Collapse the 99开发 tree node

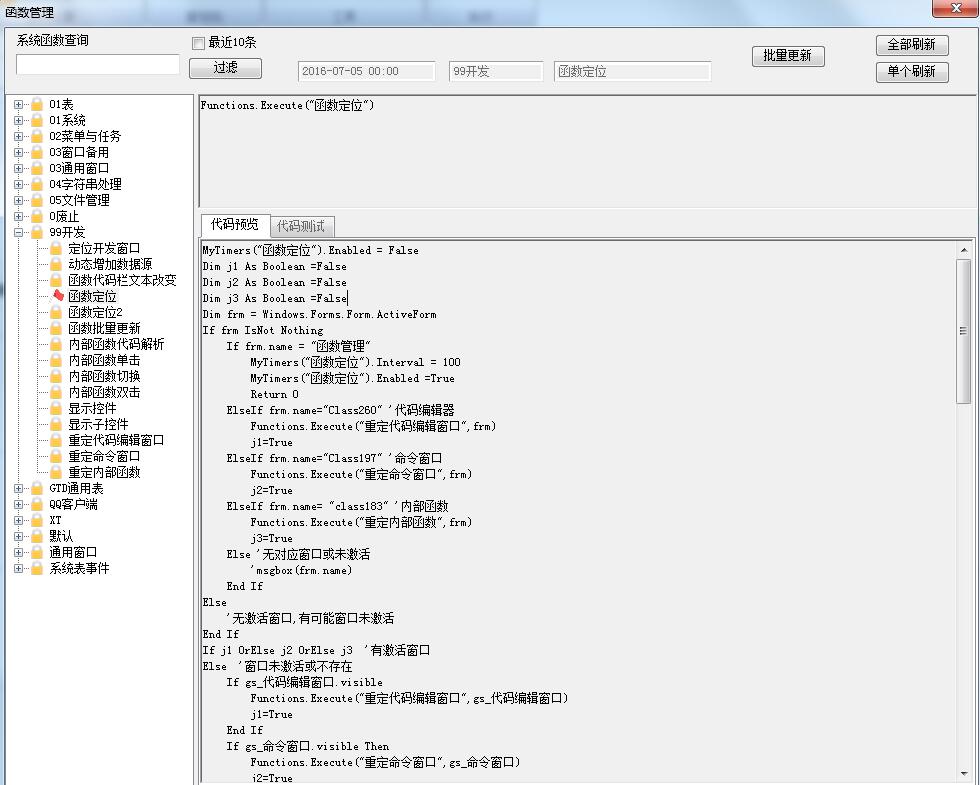click(18, 232)
